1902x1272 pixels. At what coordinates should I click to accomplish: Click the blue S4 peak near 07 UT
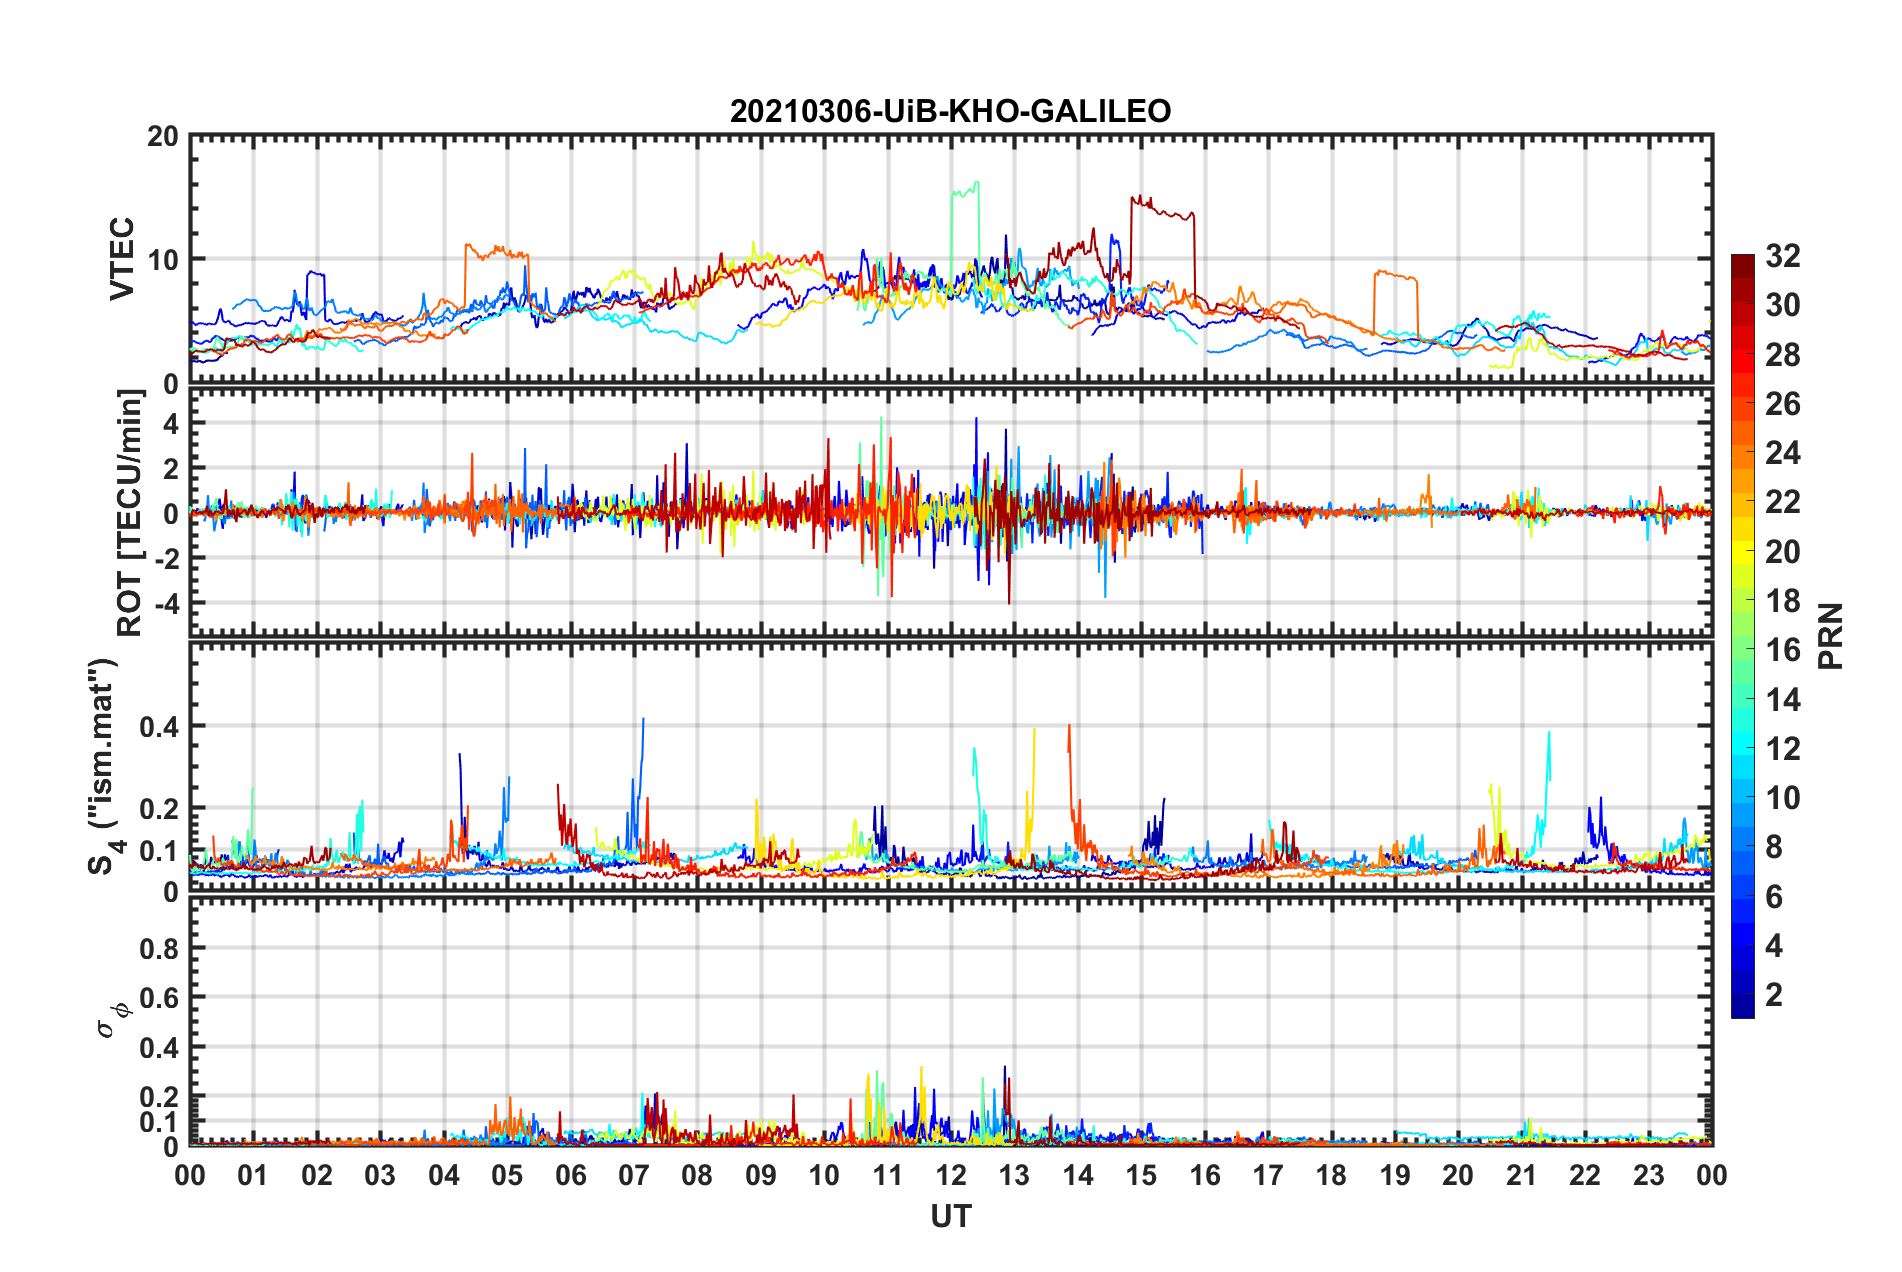click(x=642, y=740)
